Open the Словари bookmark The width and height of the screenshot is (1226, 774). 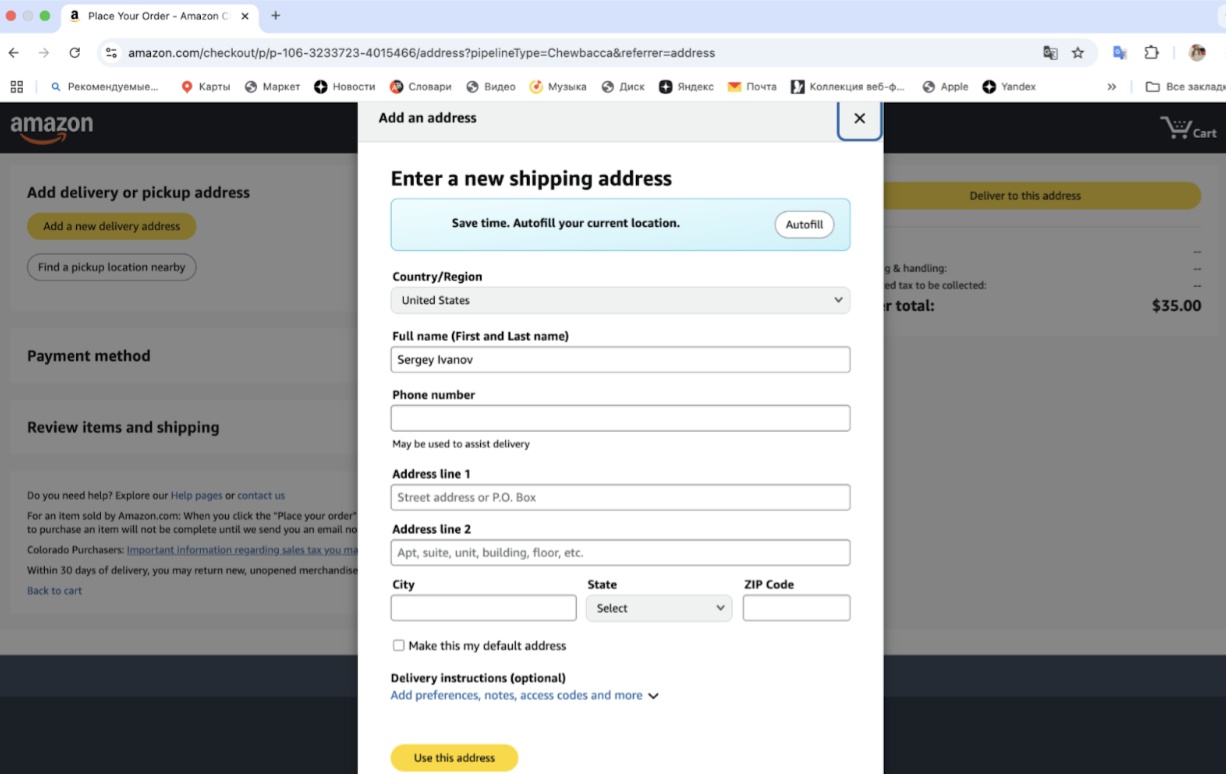pyautogui.click(x=421, y=87)
